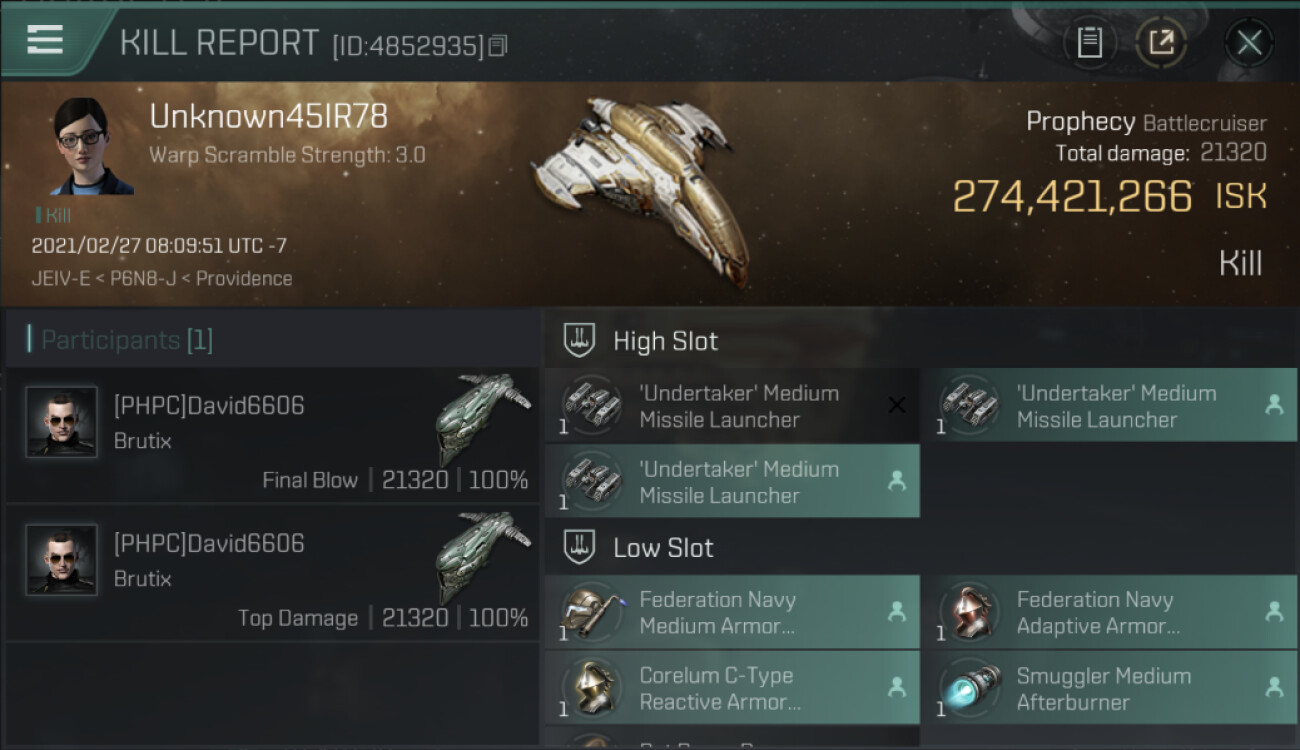1300x750 pixels.
Task: Select the Federation Navy Adaptive Armor icon
Action: pos(967,612)
